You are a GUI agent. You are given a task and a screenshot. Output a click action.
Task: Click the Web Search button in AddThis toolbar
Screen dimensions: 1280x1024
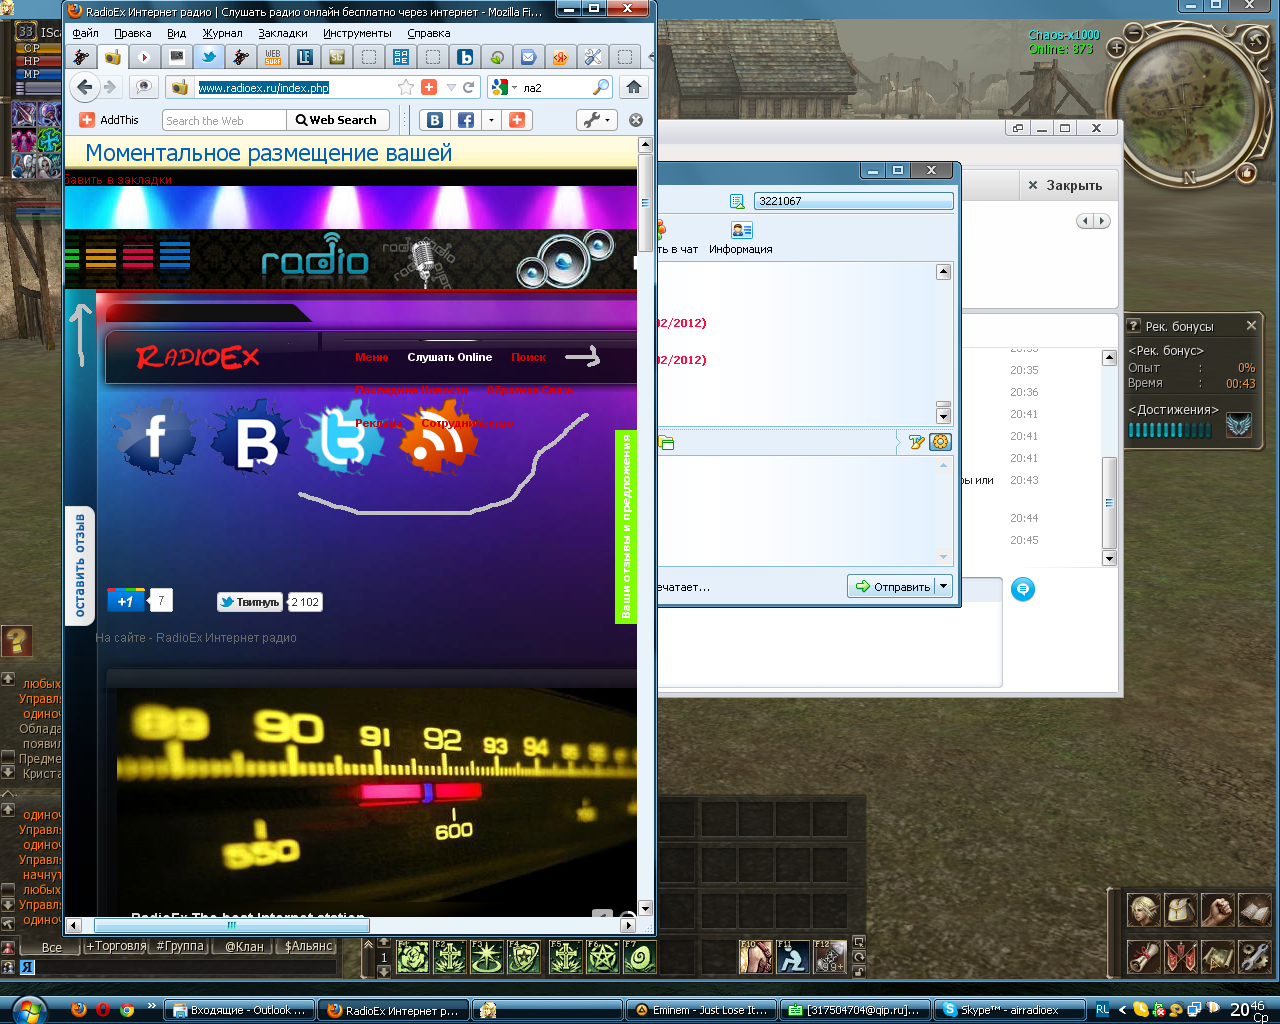coord(336,120)
